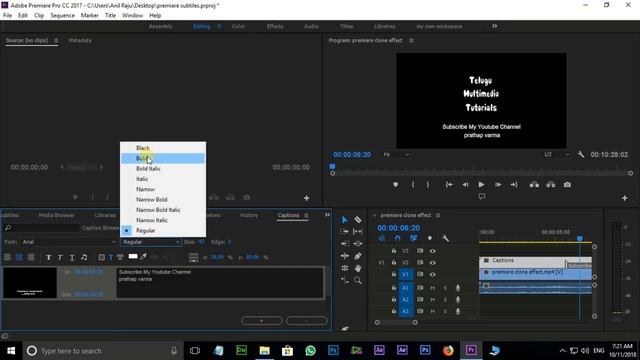Toggle Linked Selection in timeline

click(x=413, y=238)
